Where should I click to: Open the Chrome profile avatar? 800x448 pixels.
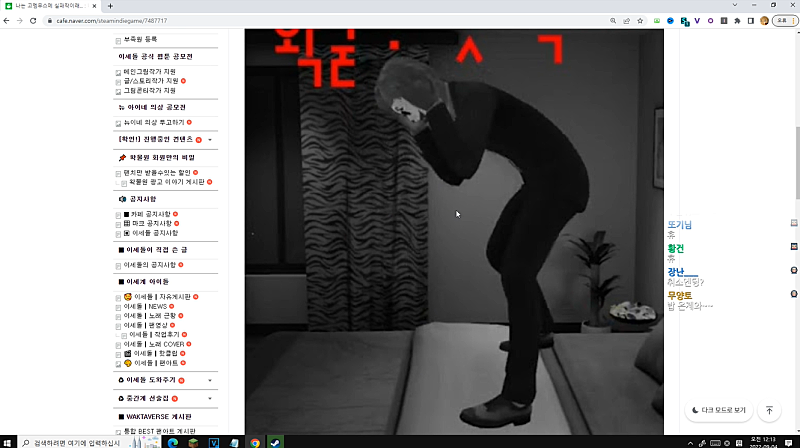764,21
